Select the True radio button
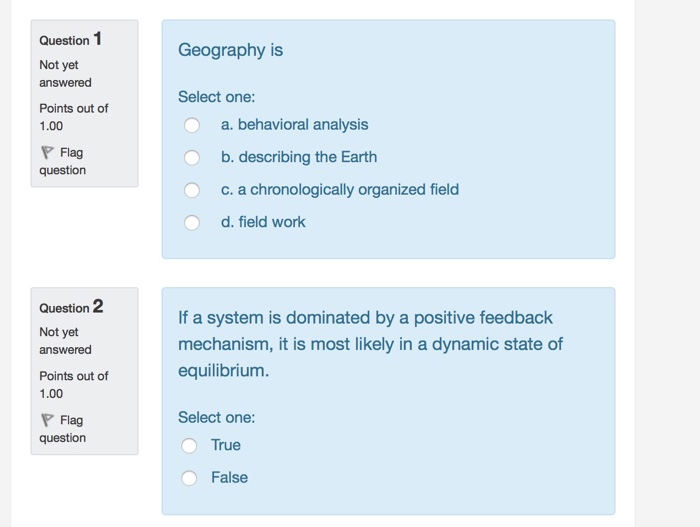700x527 pixels. click(x=189, y=445)
